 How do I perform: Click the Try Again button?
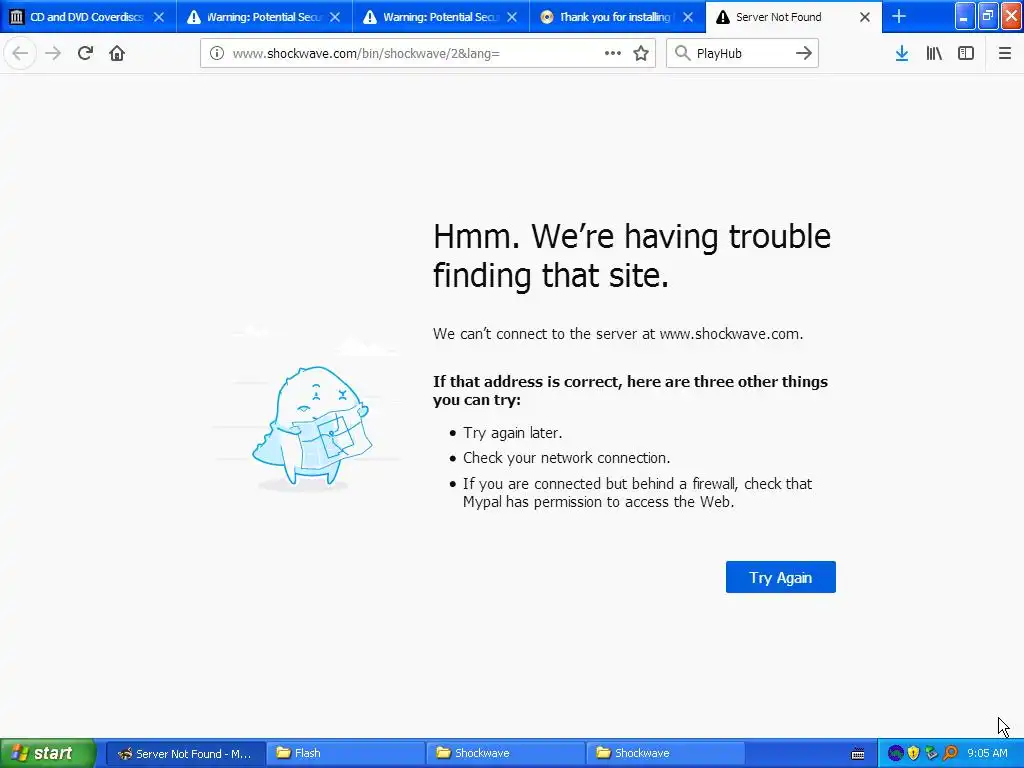point(780,577)
